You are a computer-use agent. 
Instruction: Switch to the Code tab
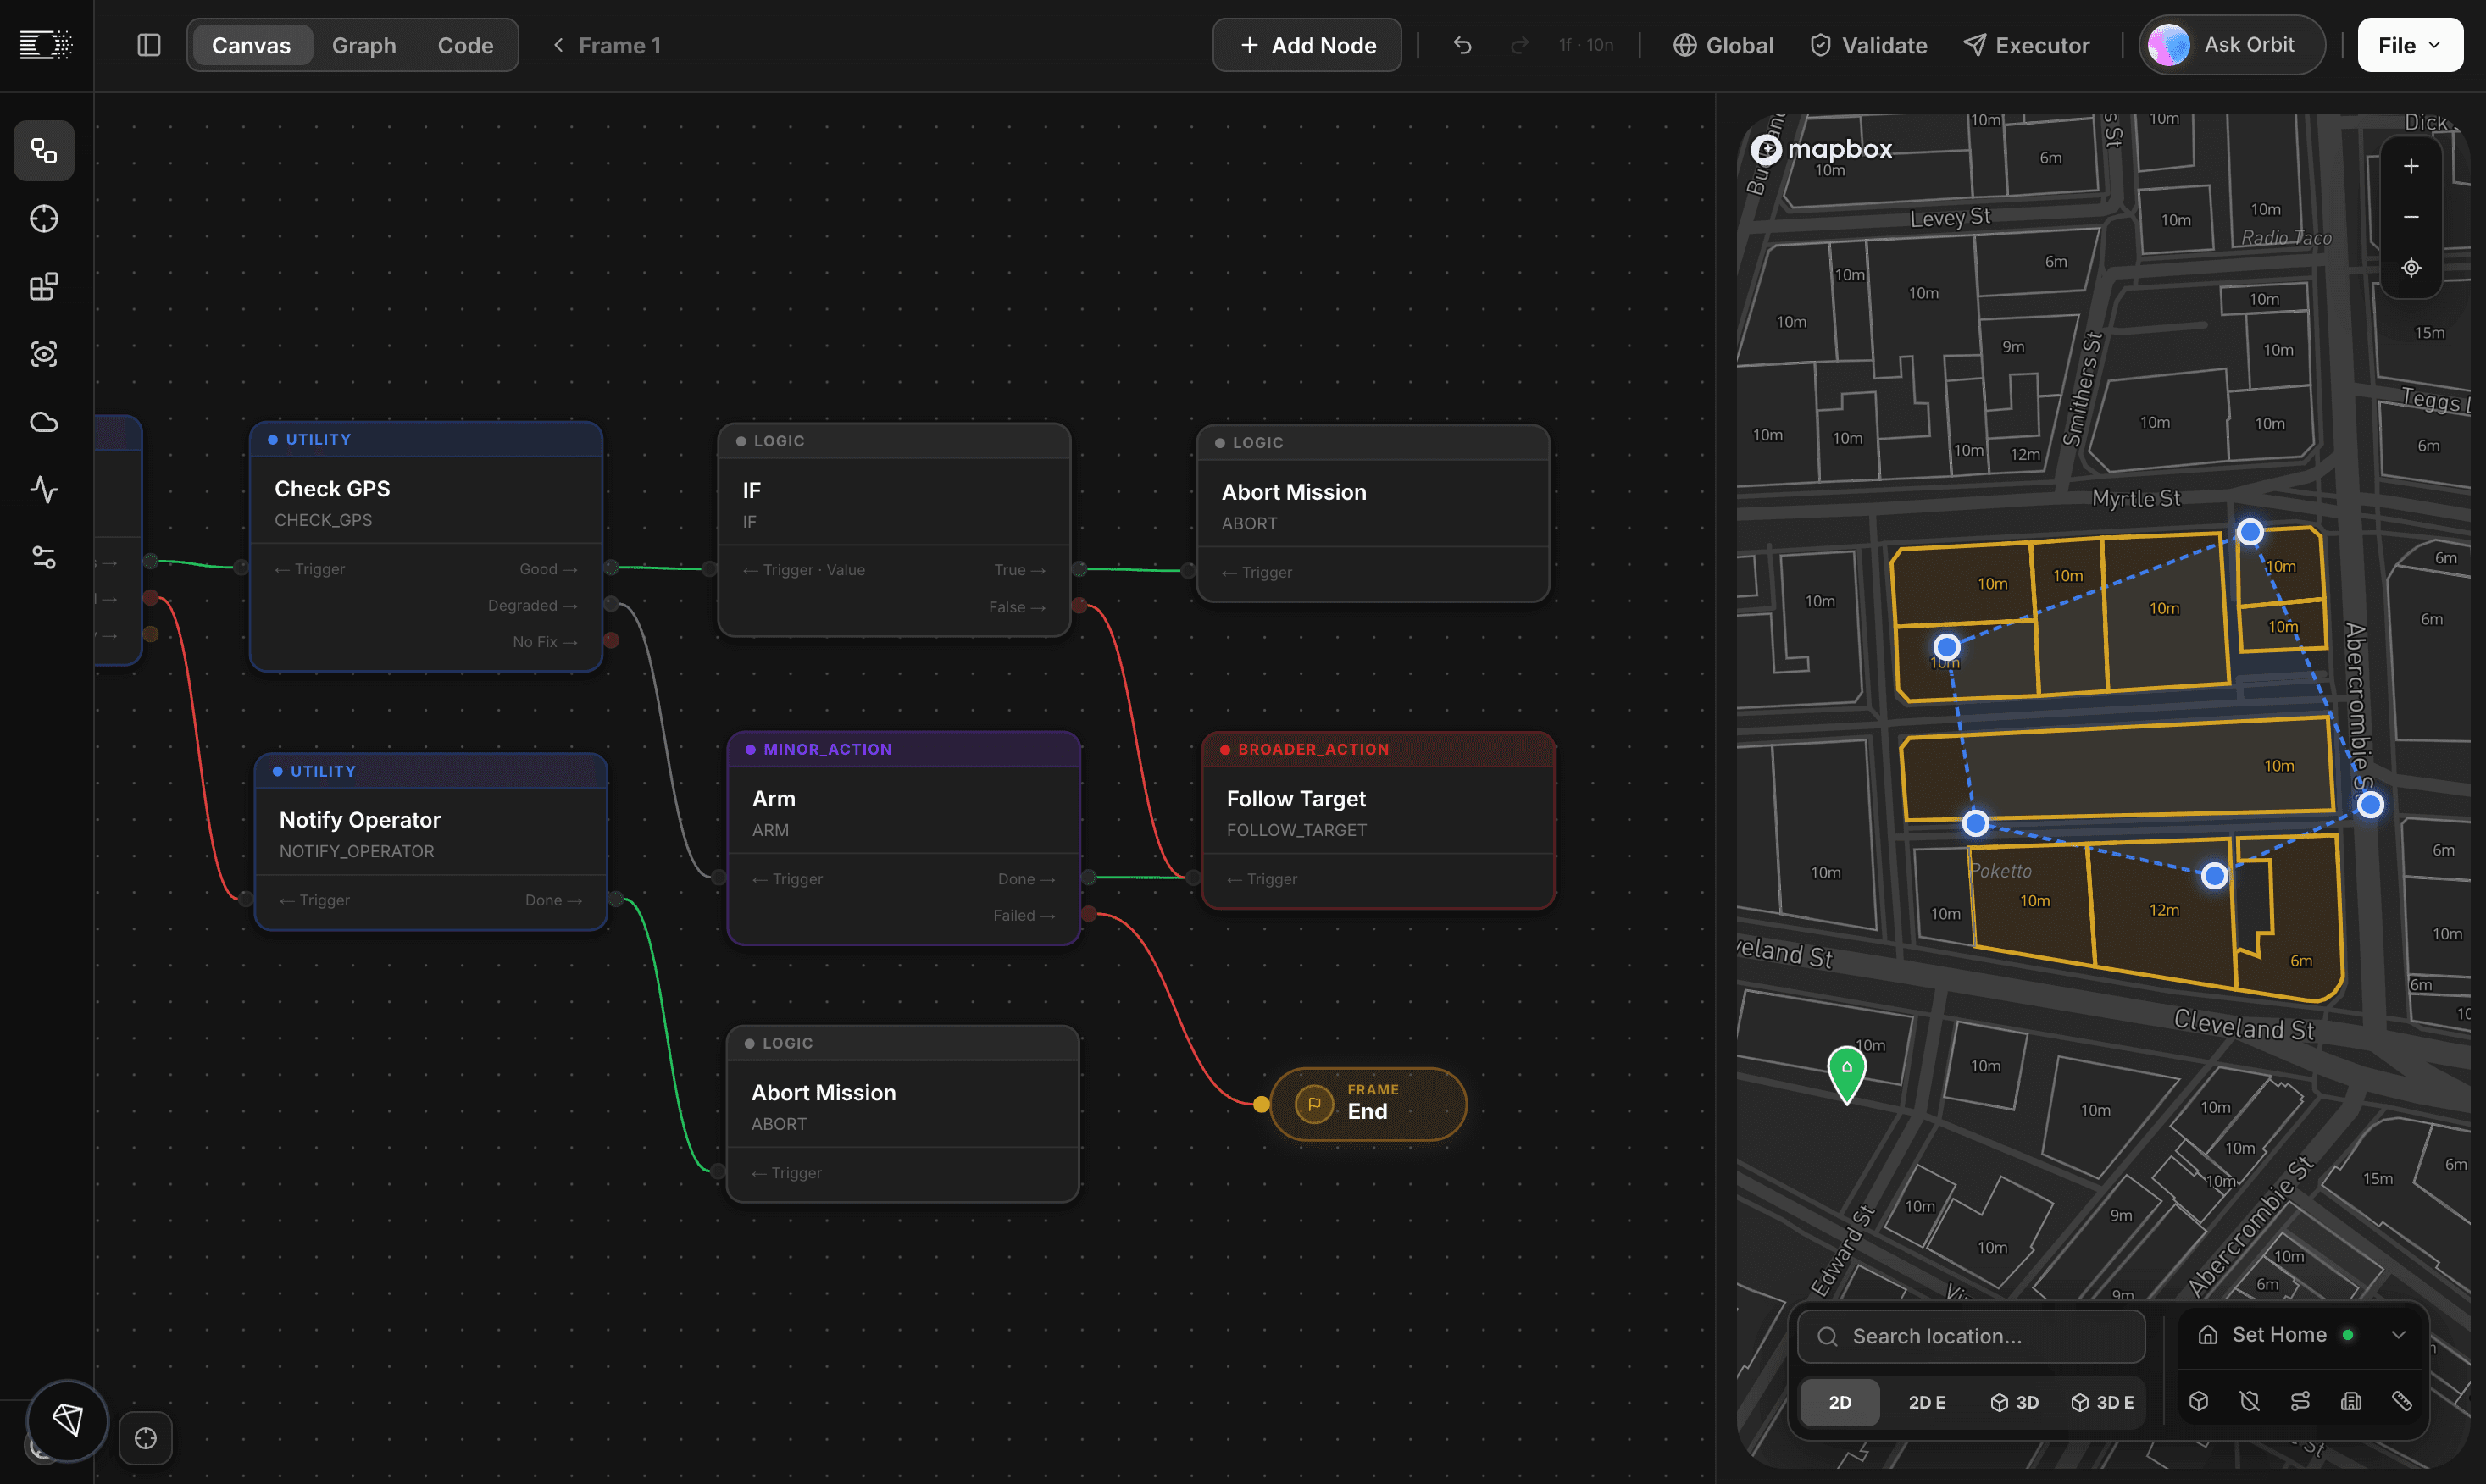coord(465,45)
